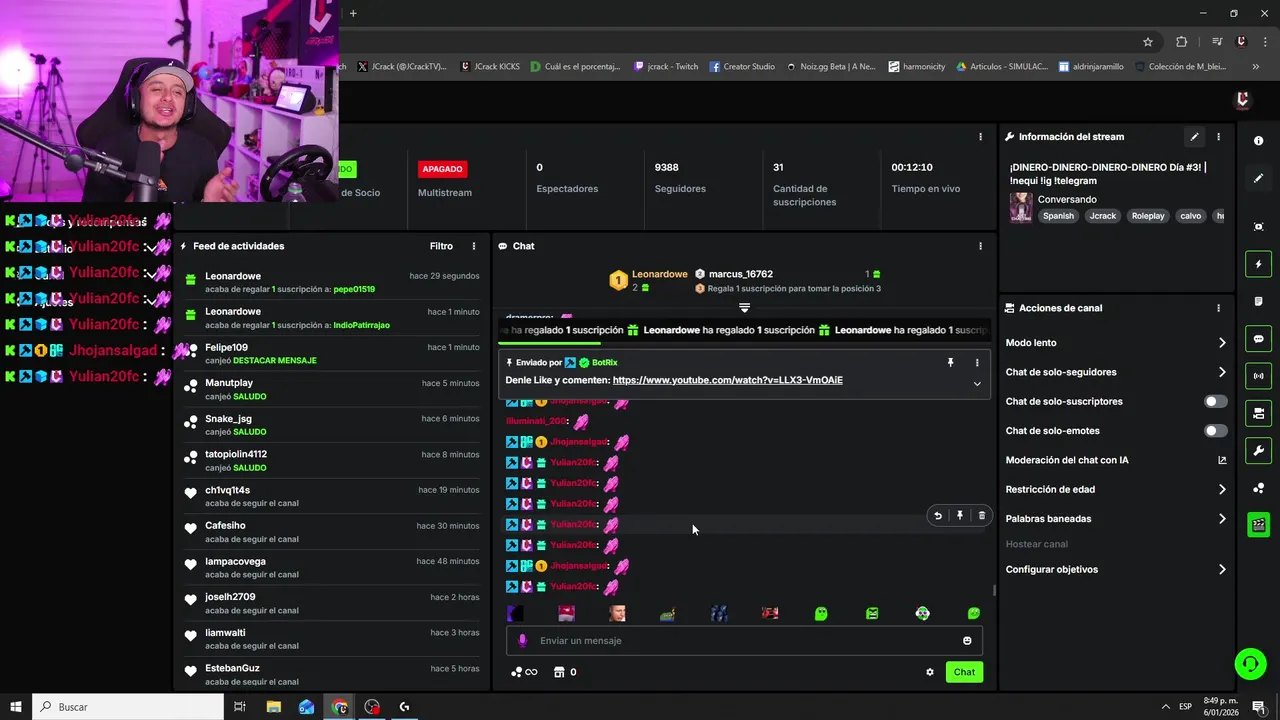Expand Palabras baneadas settings
This screenshot has height=720, width=1280.
coord(1222,519)
